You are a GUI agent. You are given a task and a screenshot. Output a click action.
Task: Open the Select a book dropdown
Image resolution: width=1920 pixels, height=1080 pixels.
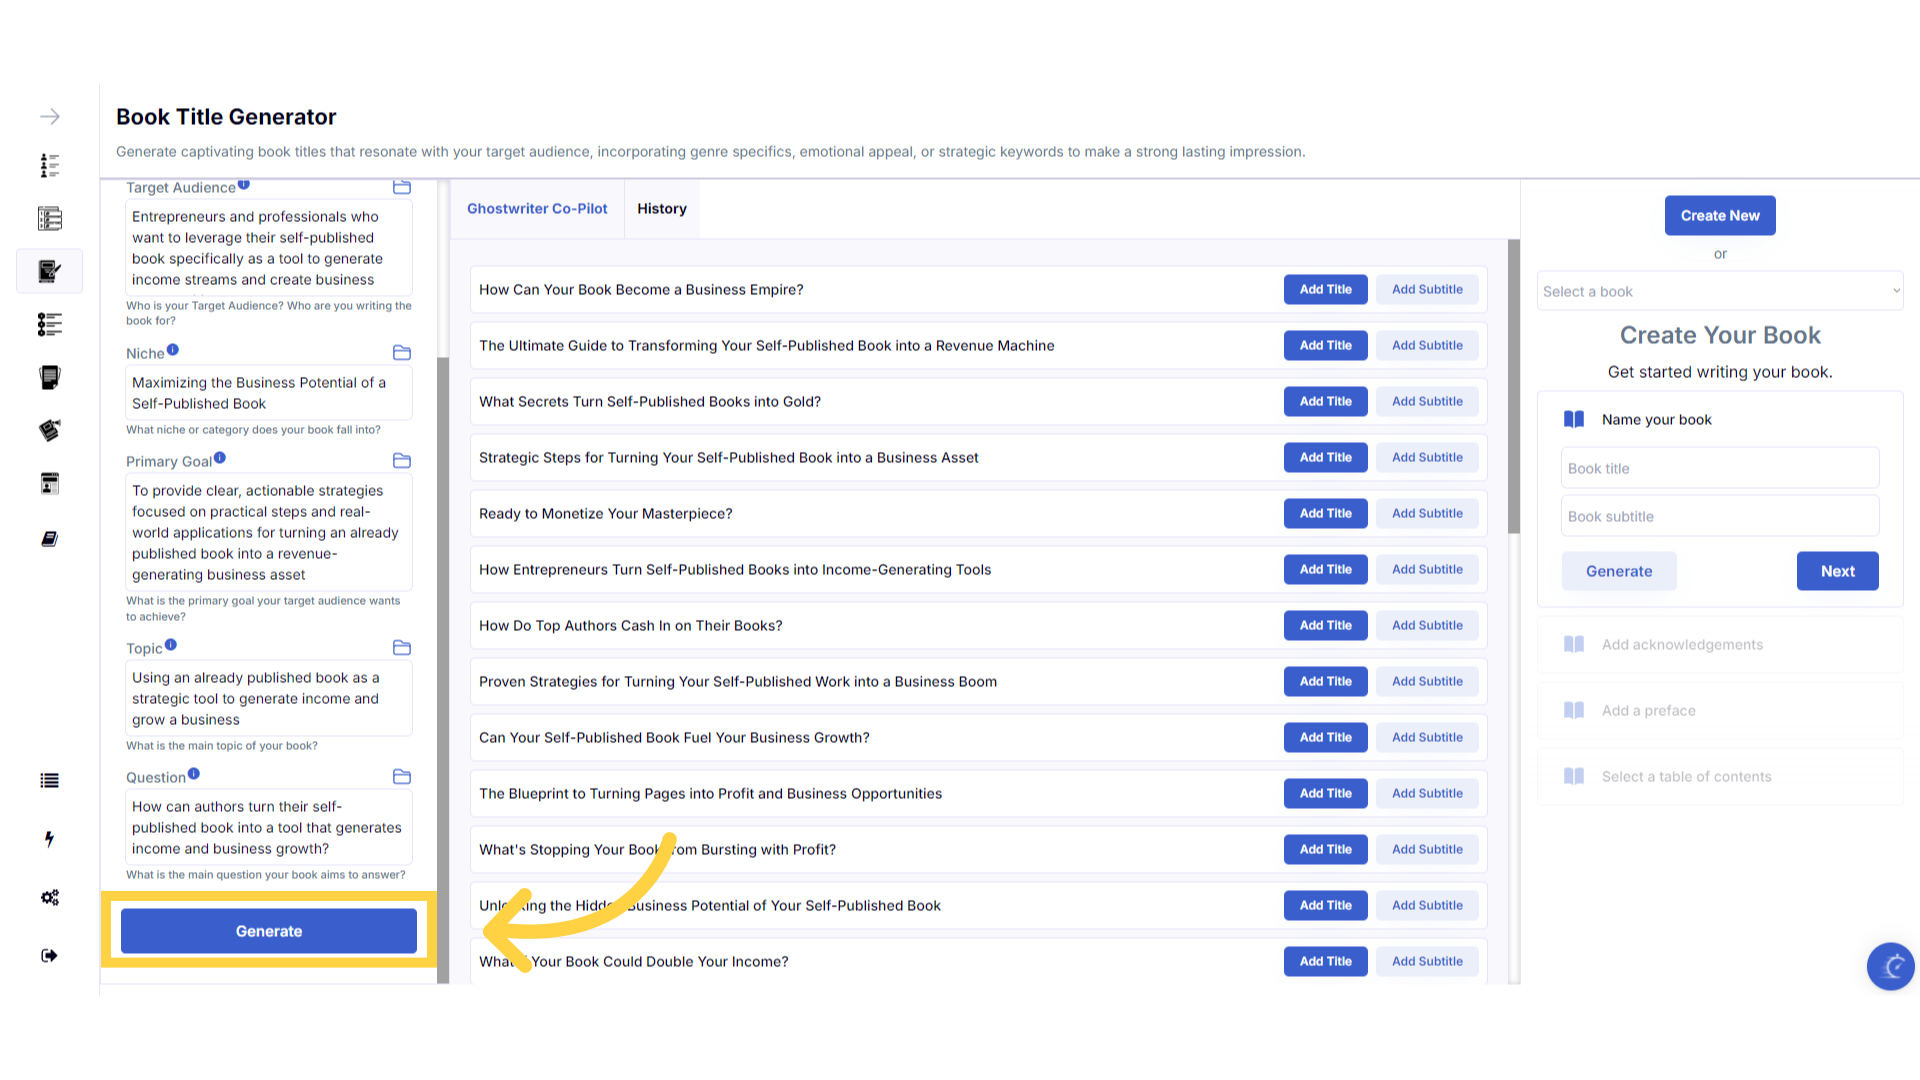click(1720, 291)
